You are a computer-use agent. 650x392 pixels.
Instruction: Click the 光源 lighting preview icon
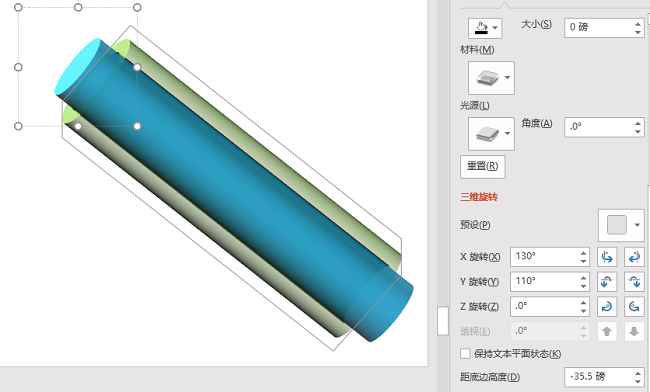(x=487, y=133)
